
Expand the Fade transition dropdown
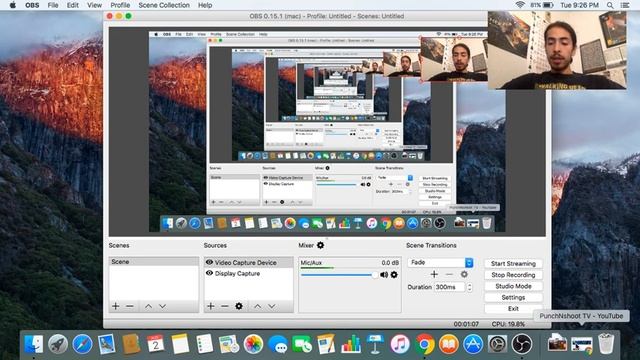click(x=441, y=262)
